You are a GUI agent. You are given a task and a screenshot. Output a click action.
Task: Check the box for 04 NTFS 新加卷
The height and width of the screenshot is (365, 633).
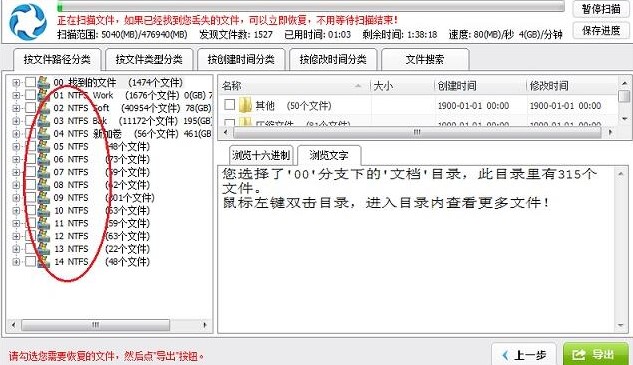tap(30, 134)
